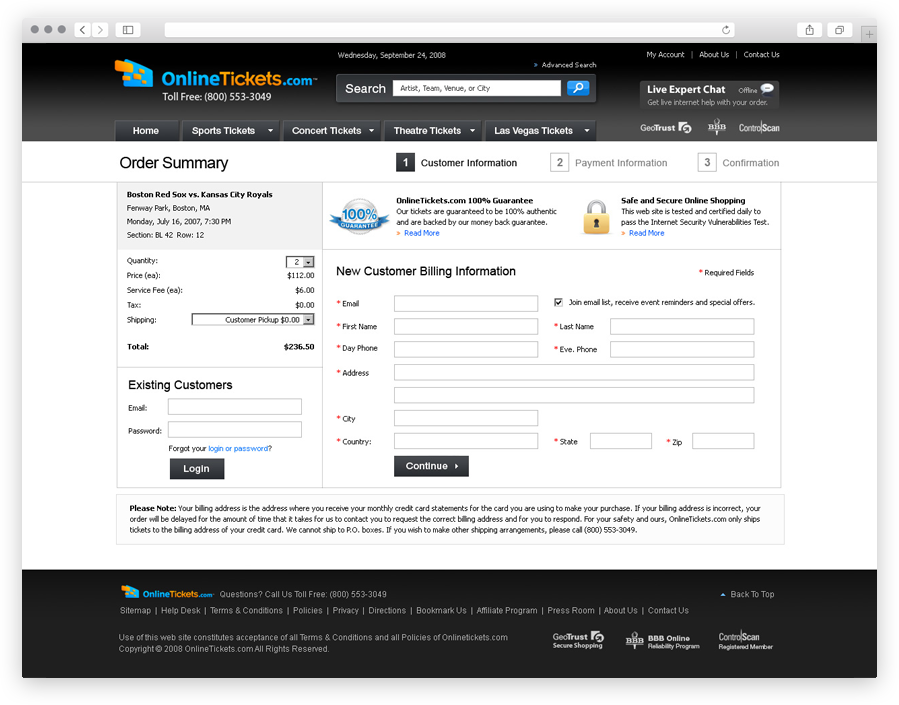Click the existing customer Email field
Viewport: 899px width, 705px height.
[x=234, y=406]
